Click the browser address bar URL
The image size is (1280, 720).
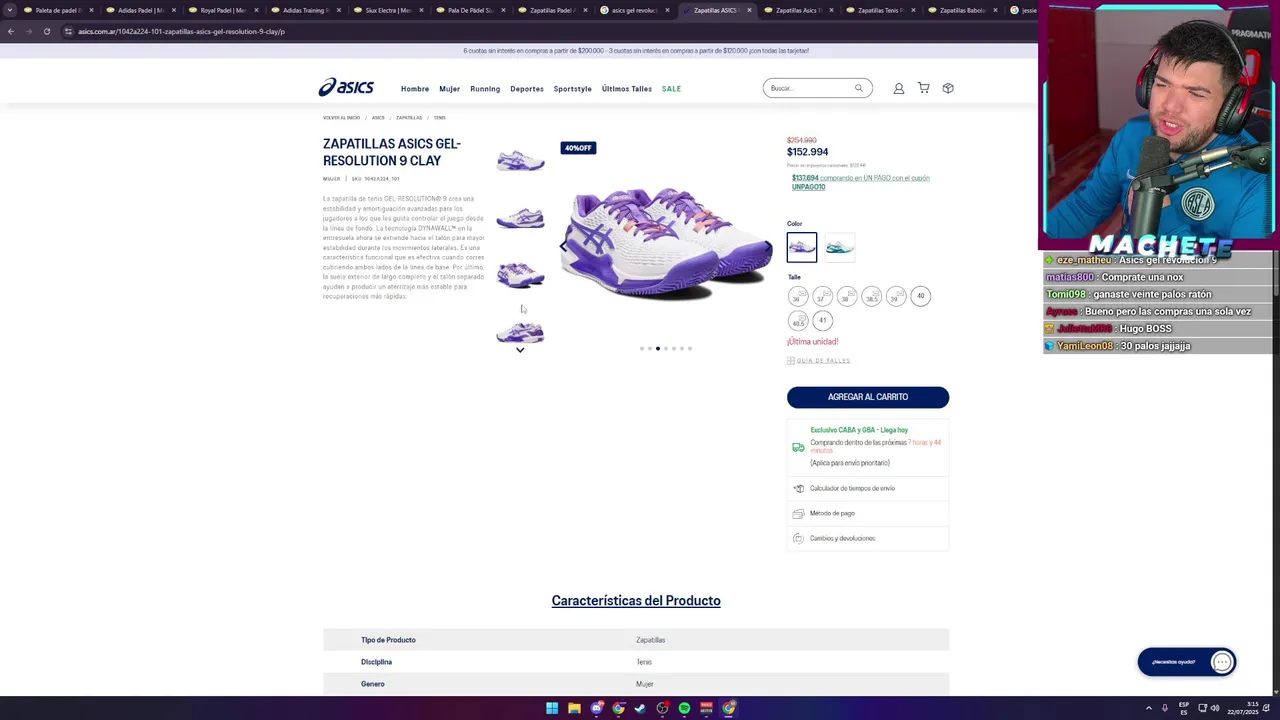coord(181,31)
